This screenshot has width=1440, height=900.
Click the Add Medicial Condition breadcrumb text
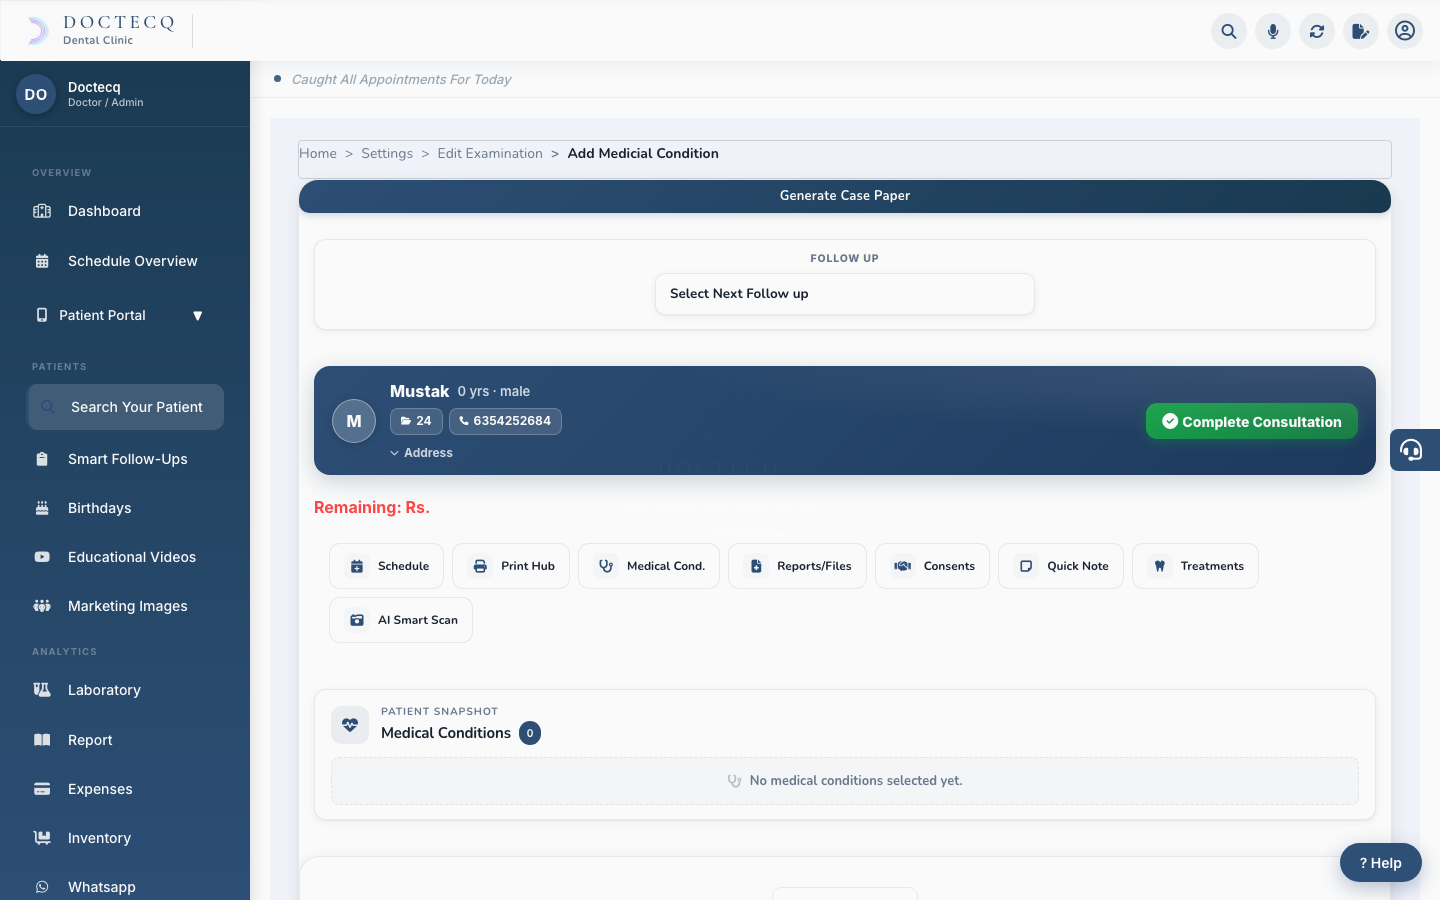click(x=643, y=153)
